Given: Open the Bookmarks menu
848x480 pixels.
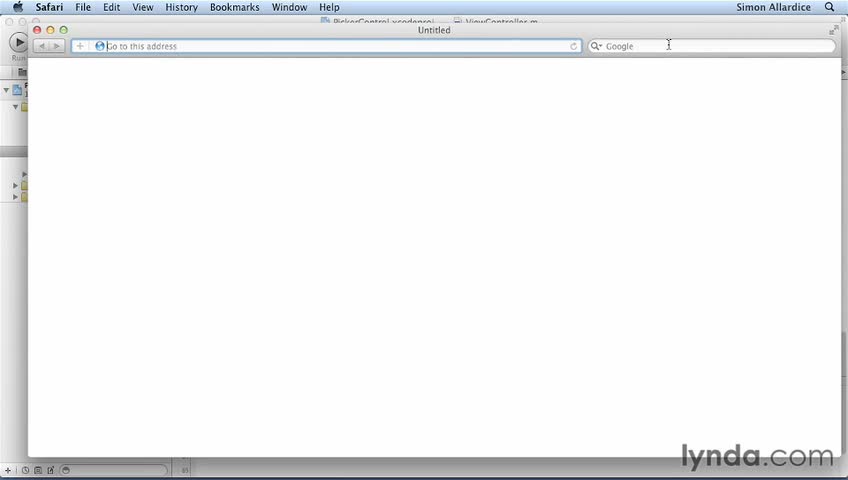Looking at the screenshot, I should (x=235, y=7).
